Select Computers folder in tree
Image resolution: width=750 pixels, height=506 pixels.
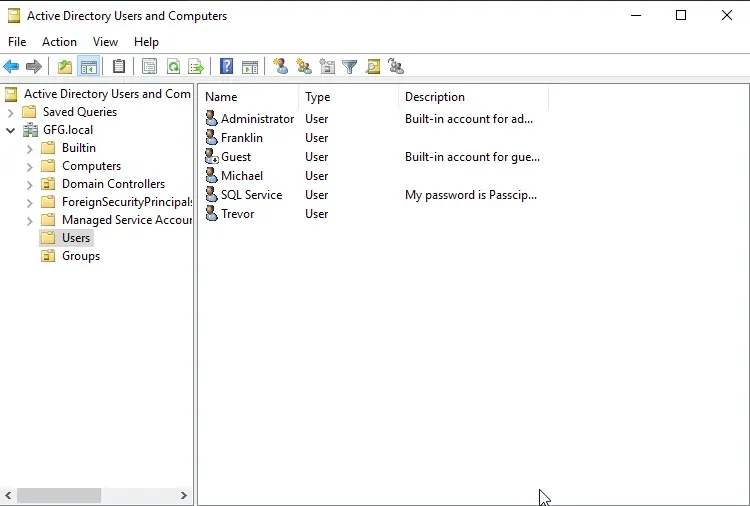click(x=91, y=166)
